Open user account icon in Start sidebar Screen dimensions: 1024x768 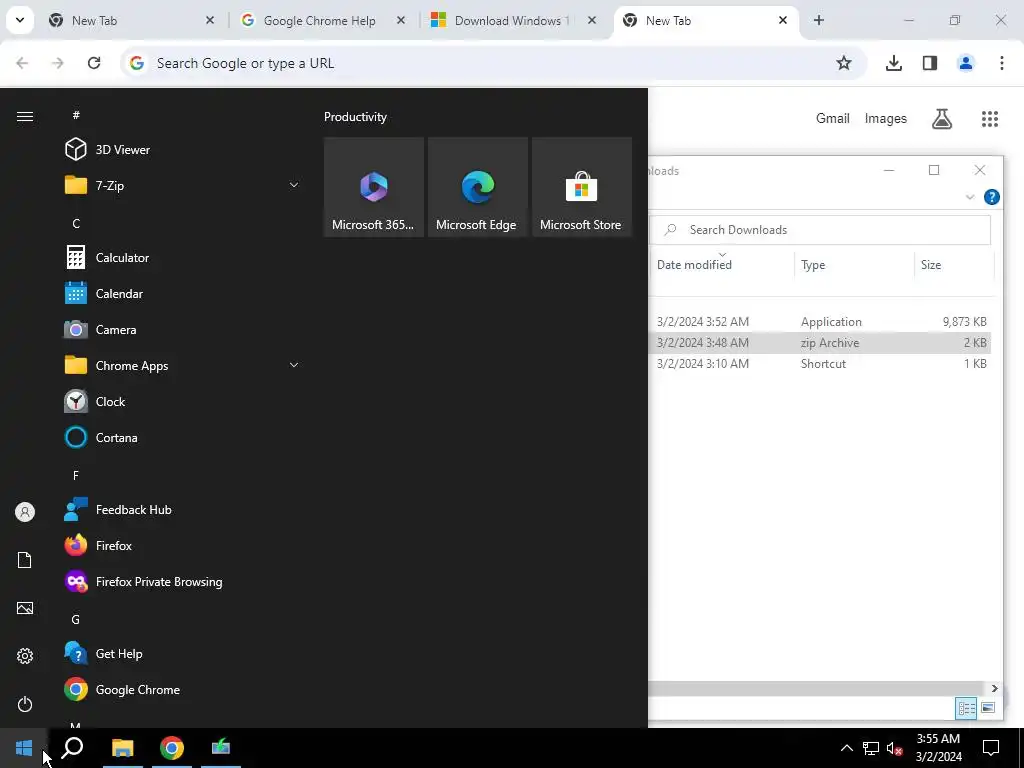pyautogui.click(x=25, y=512)
